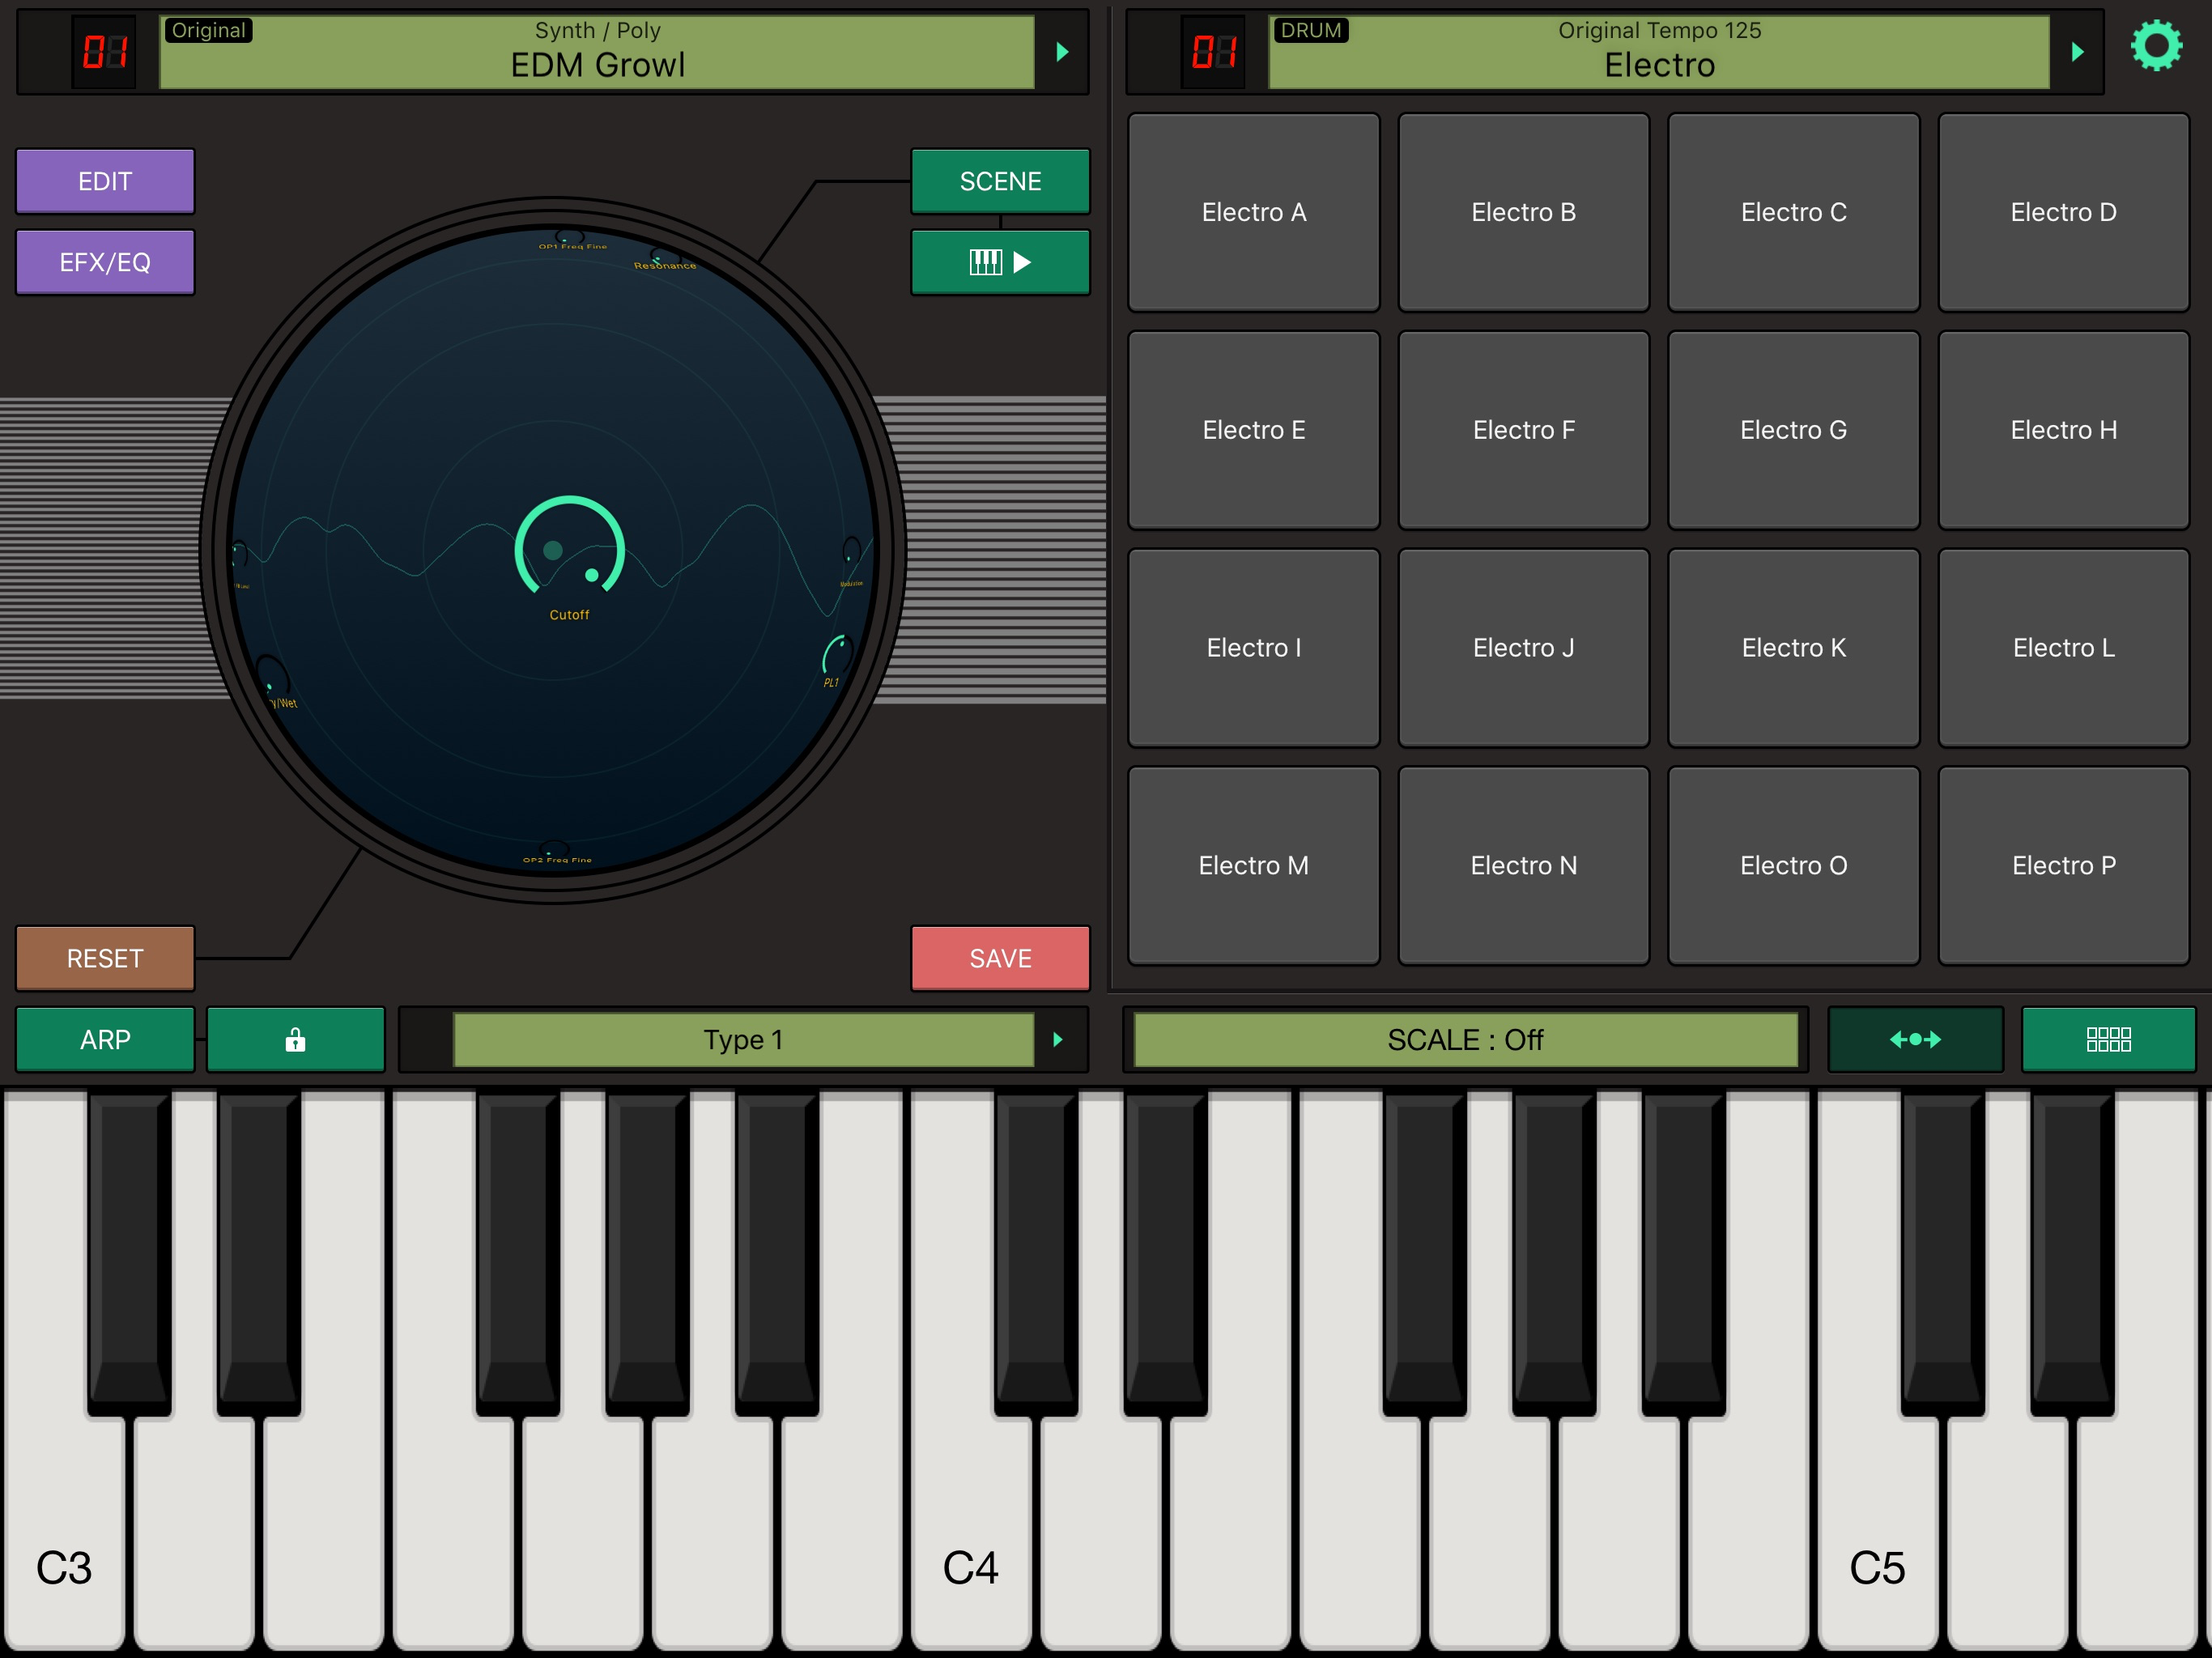Hit the Electro E drum pad
This screenshot has width=2212, height=1658.
pyautogui.click(x=1254, y=430)
